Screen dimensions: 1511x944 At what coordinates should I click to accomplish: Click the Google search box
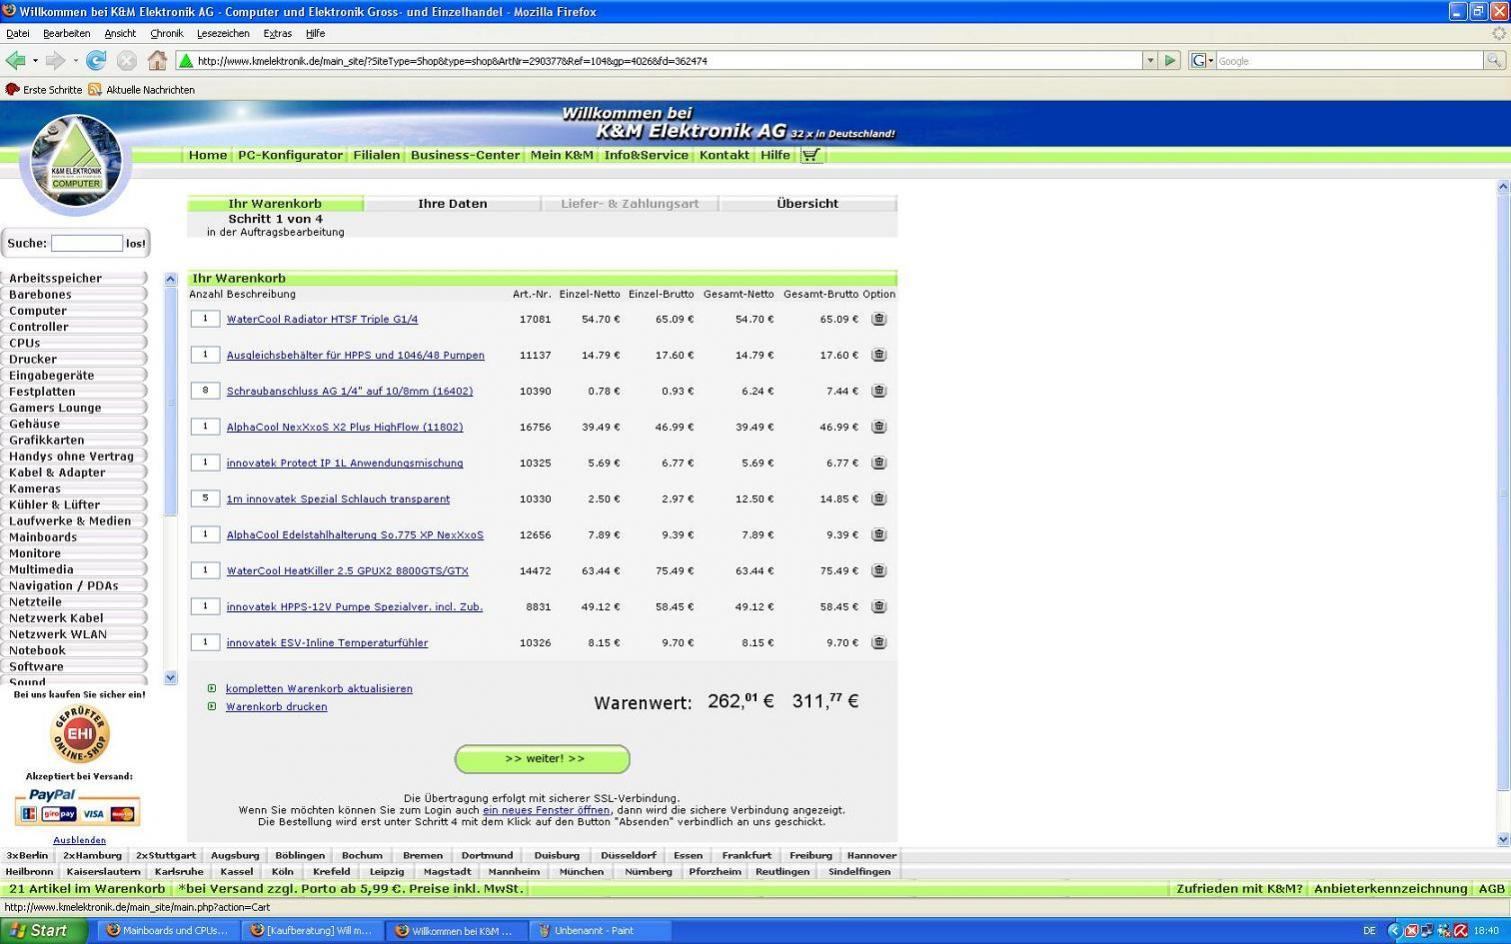click(x=1349, y=61)
